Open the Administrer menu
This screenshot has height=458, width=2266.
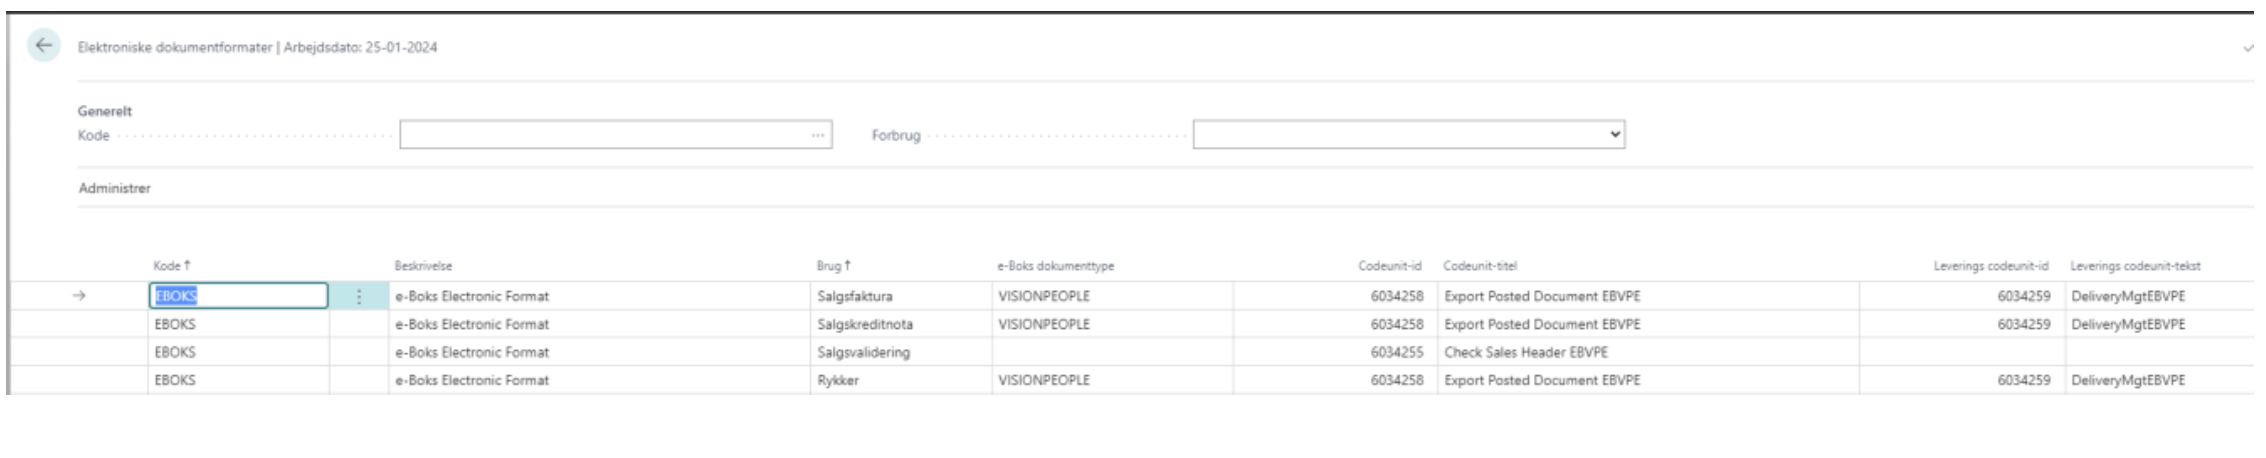[115, 188]
